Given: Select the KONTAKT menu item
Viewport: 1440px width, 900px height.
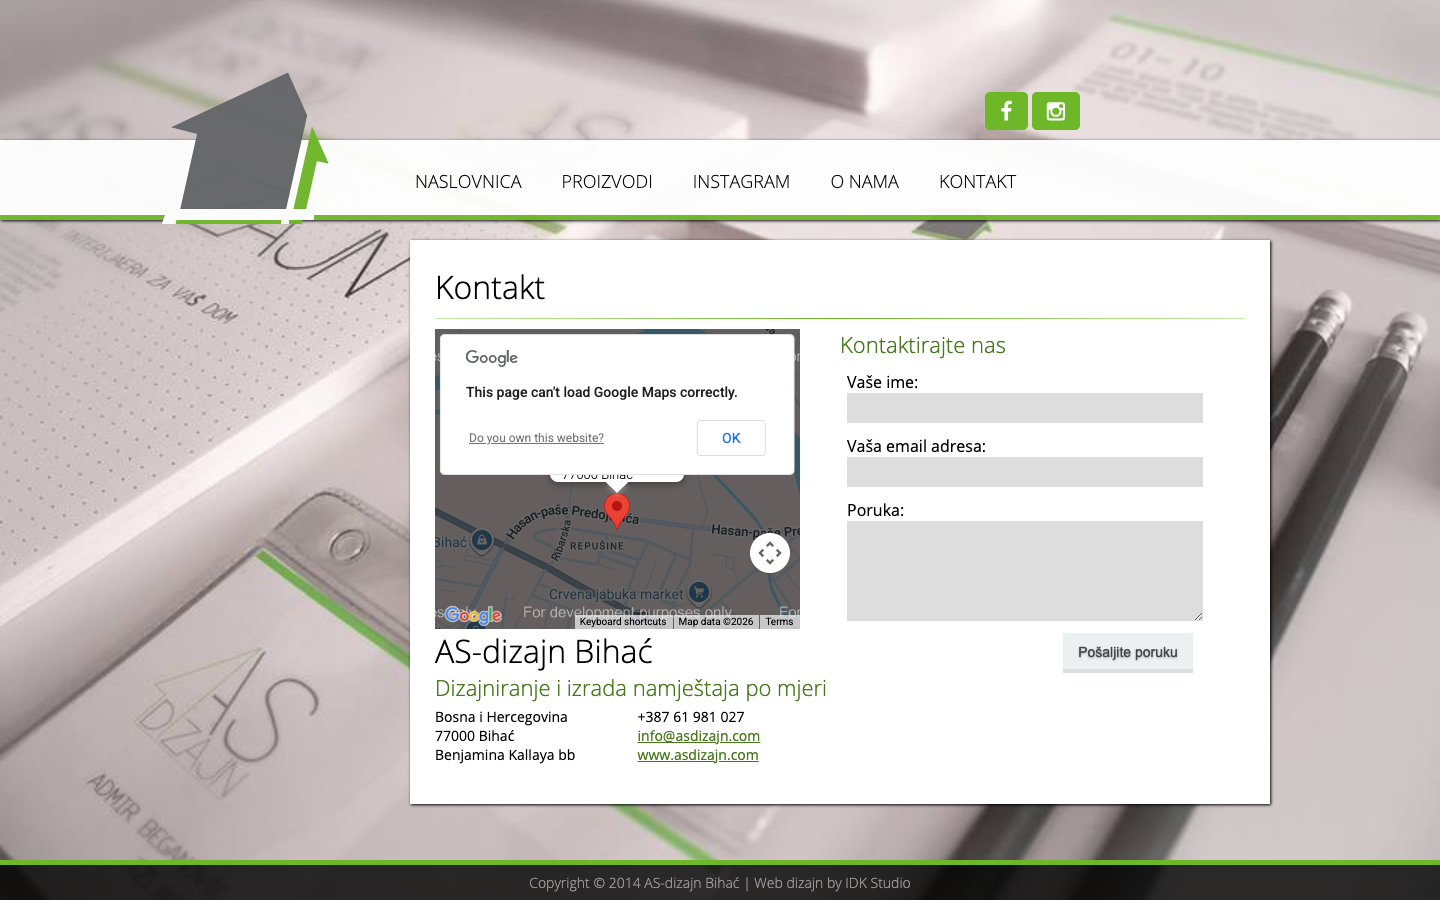Looking at the screenshot, I should (x=977, y=181).
